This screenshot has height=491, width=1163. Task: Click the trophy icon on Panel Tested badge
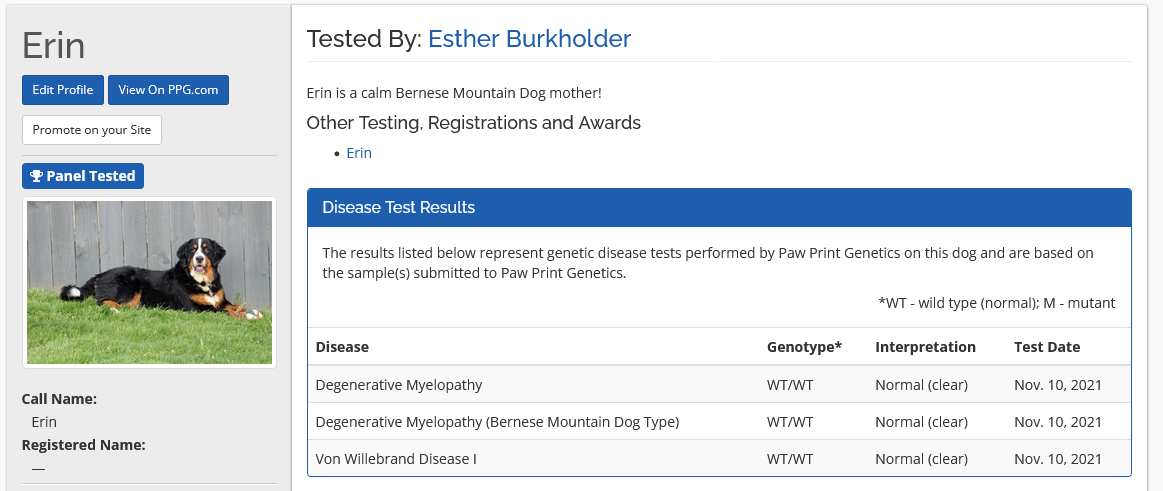click(36, 176)
